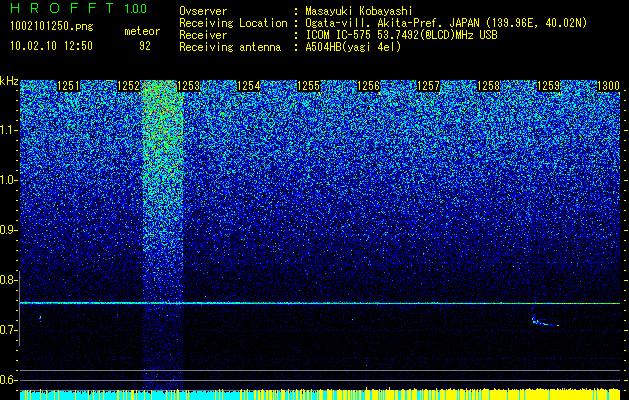Click the Receiver field label

[x=203, y=35]
